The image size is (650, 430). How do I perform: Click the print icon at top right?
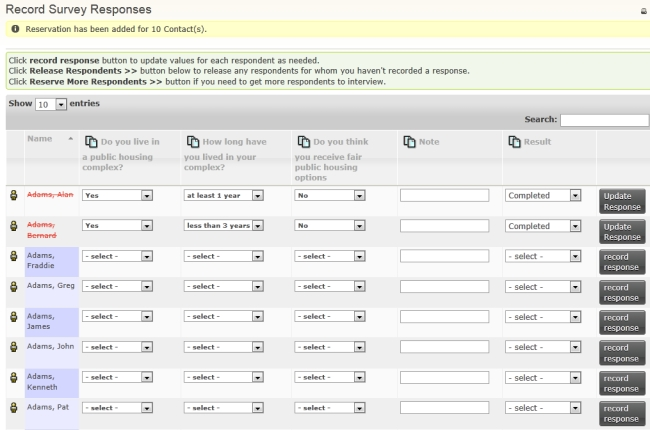pos(641,10)
